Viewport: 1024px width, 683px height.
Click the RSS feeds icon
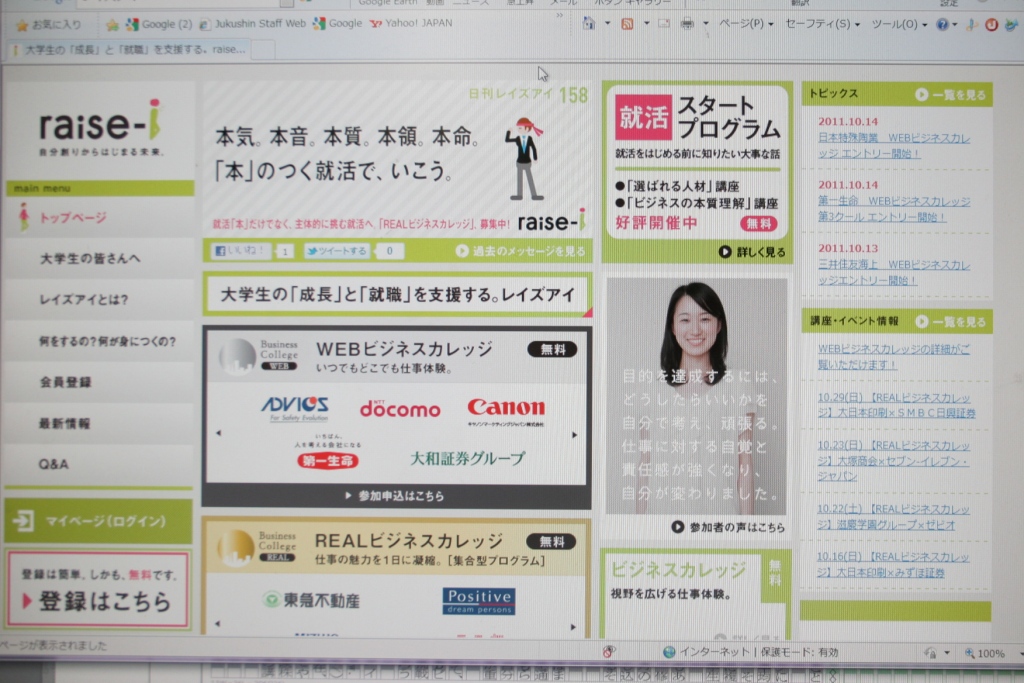(627, 24)
